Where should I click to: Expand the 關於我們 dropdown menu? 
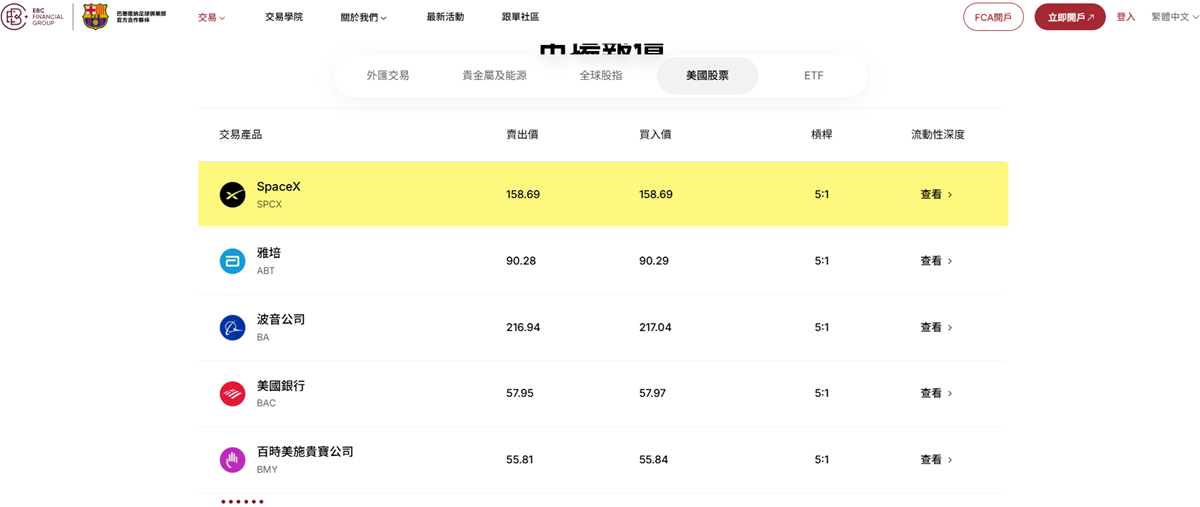pos(363,17)
